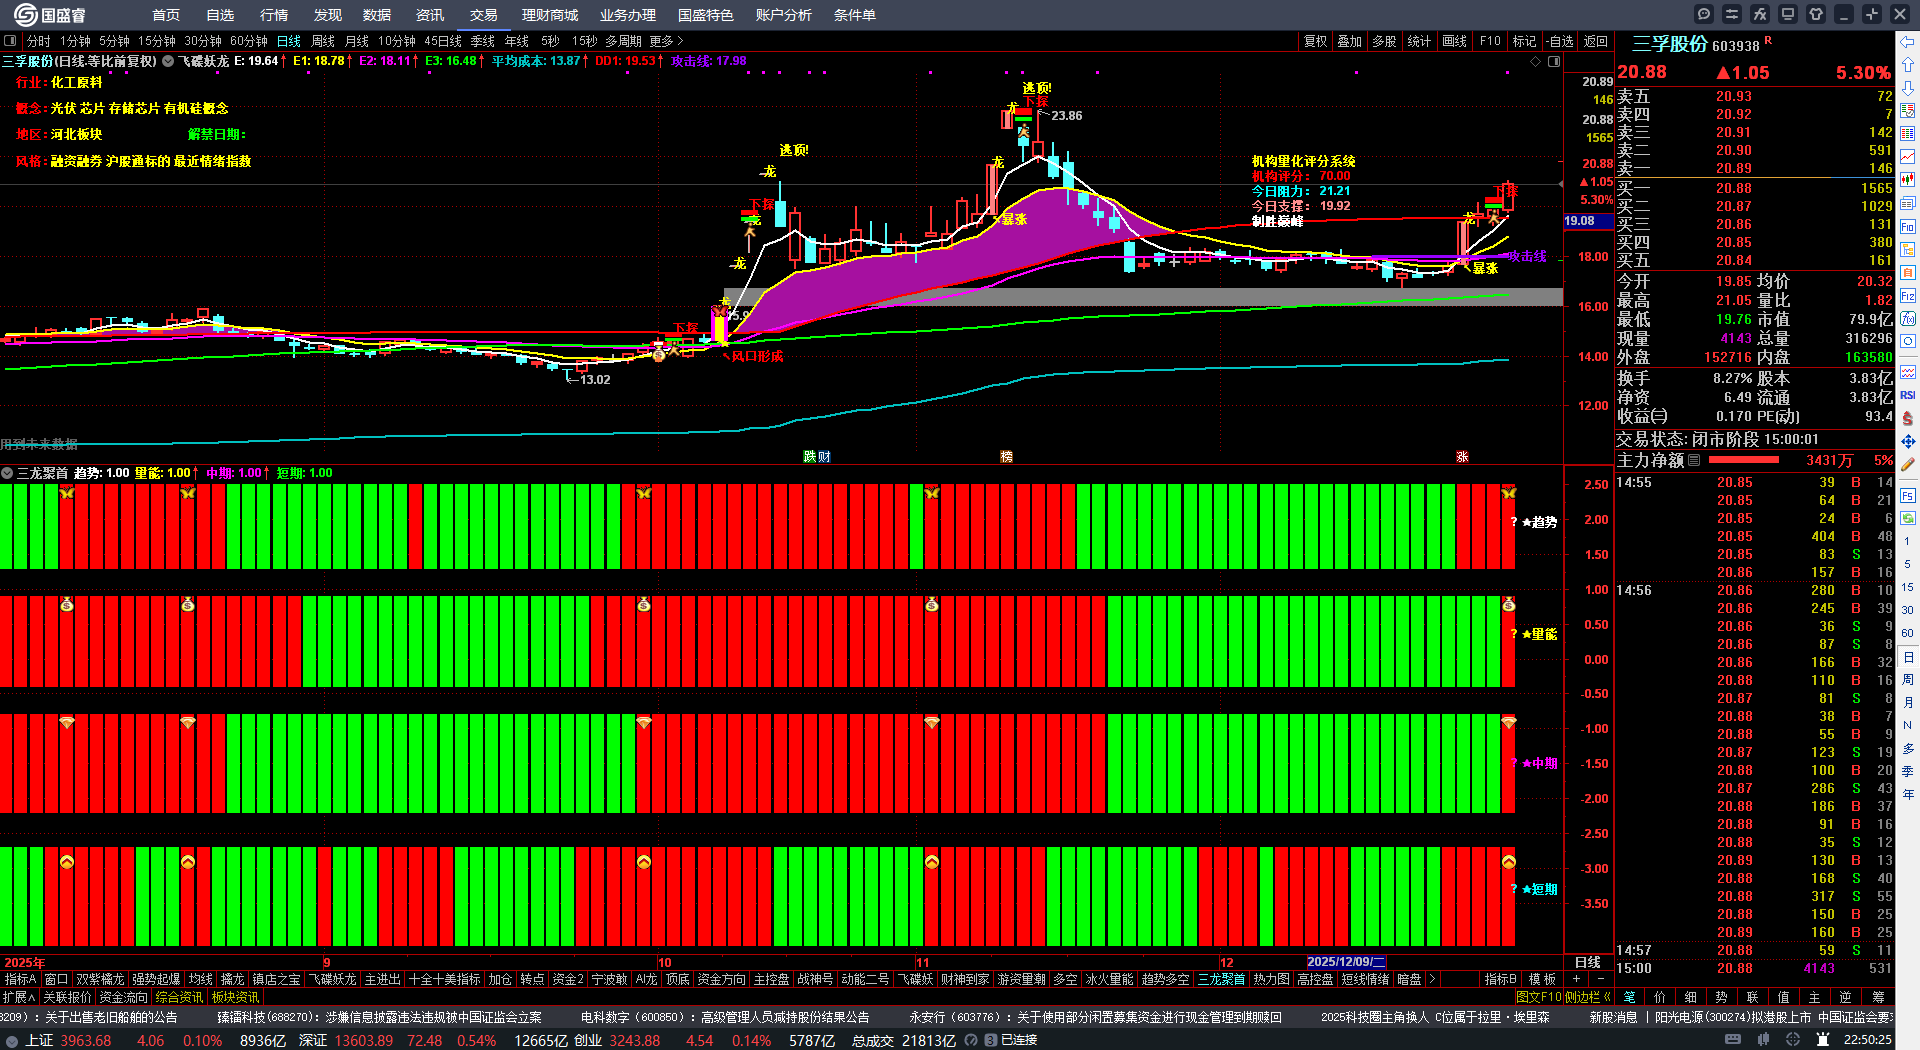Open the 账户分析 menu

click(784, 15)
